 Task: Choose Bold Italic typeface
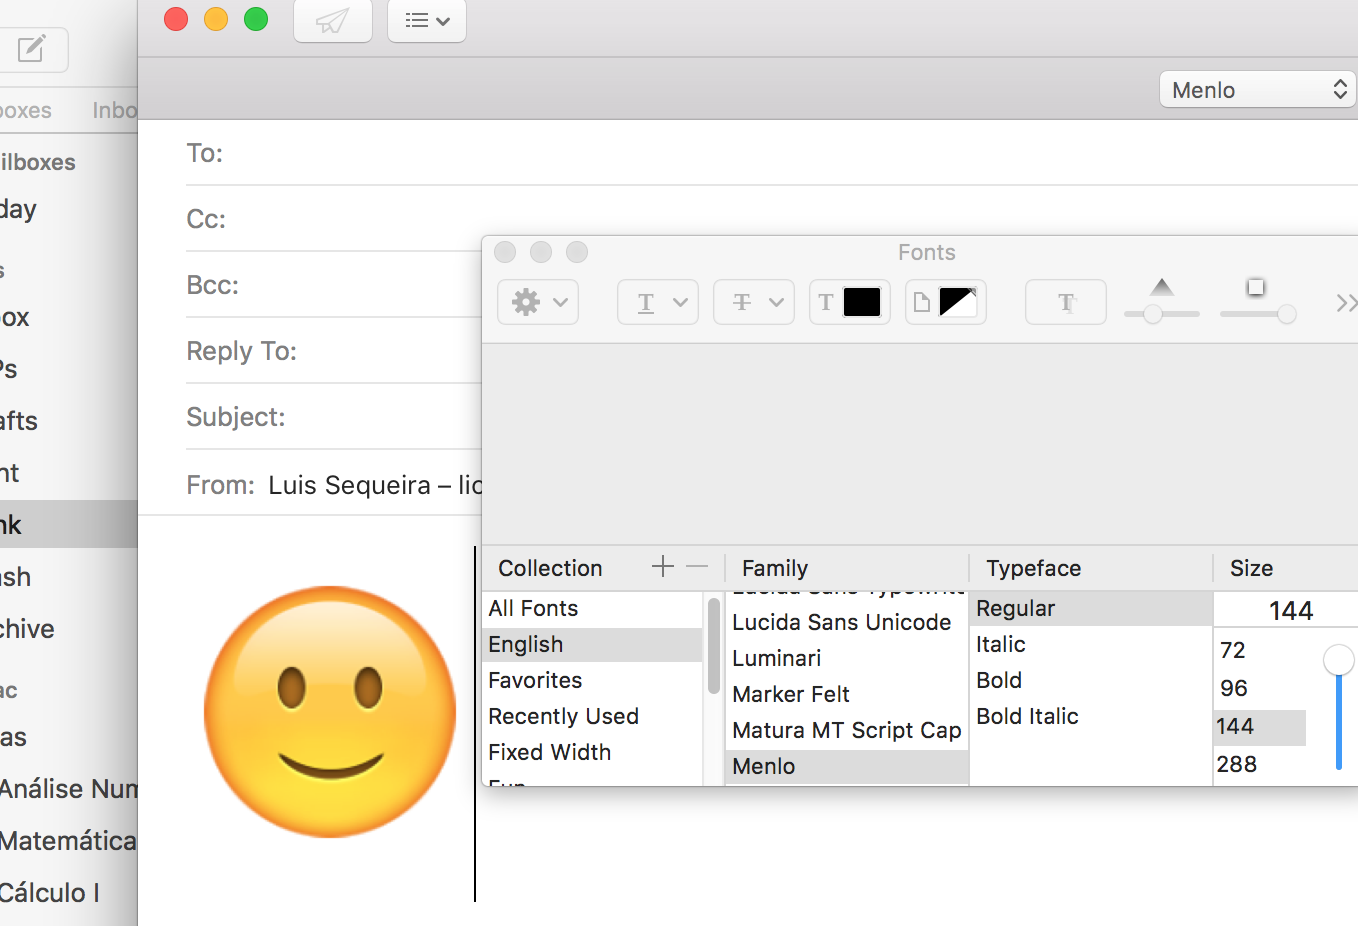click(1027, 716)
